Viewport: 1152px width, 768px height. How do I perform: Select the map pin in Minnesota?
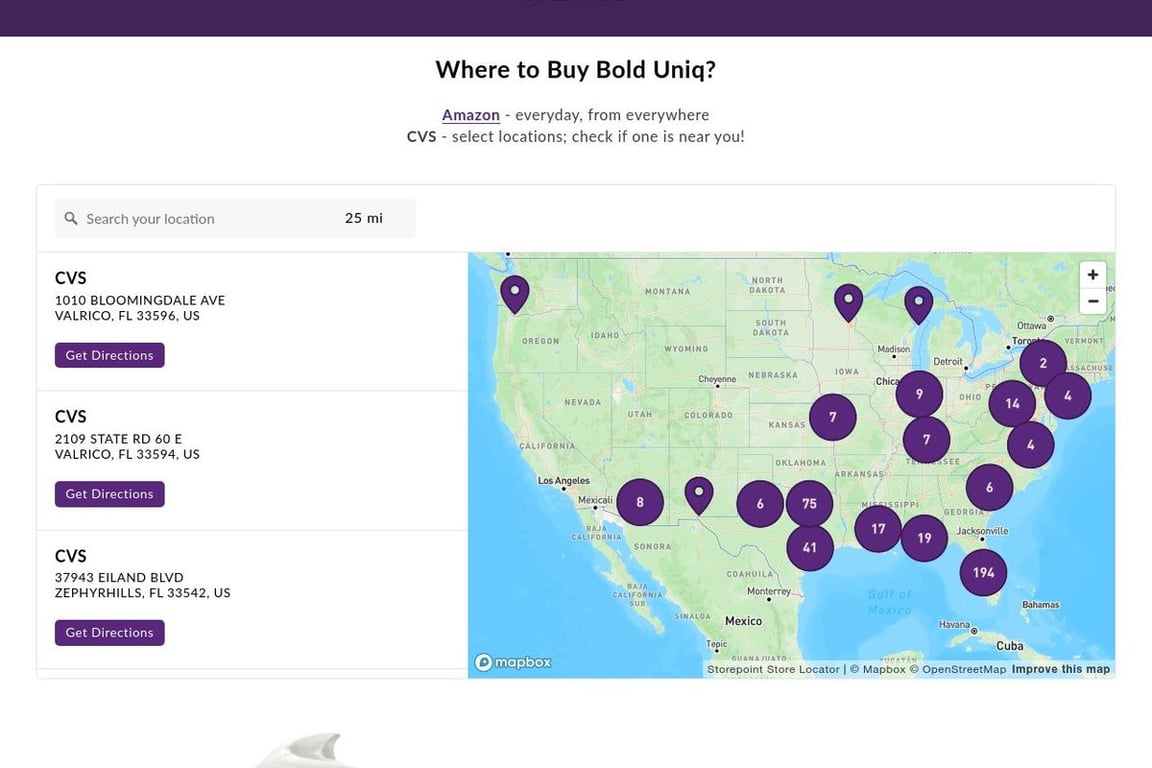pos(849,303)
